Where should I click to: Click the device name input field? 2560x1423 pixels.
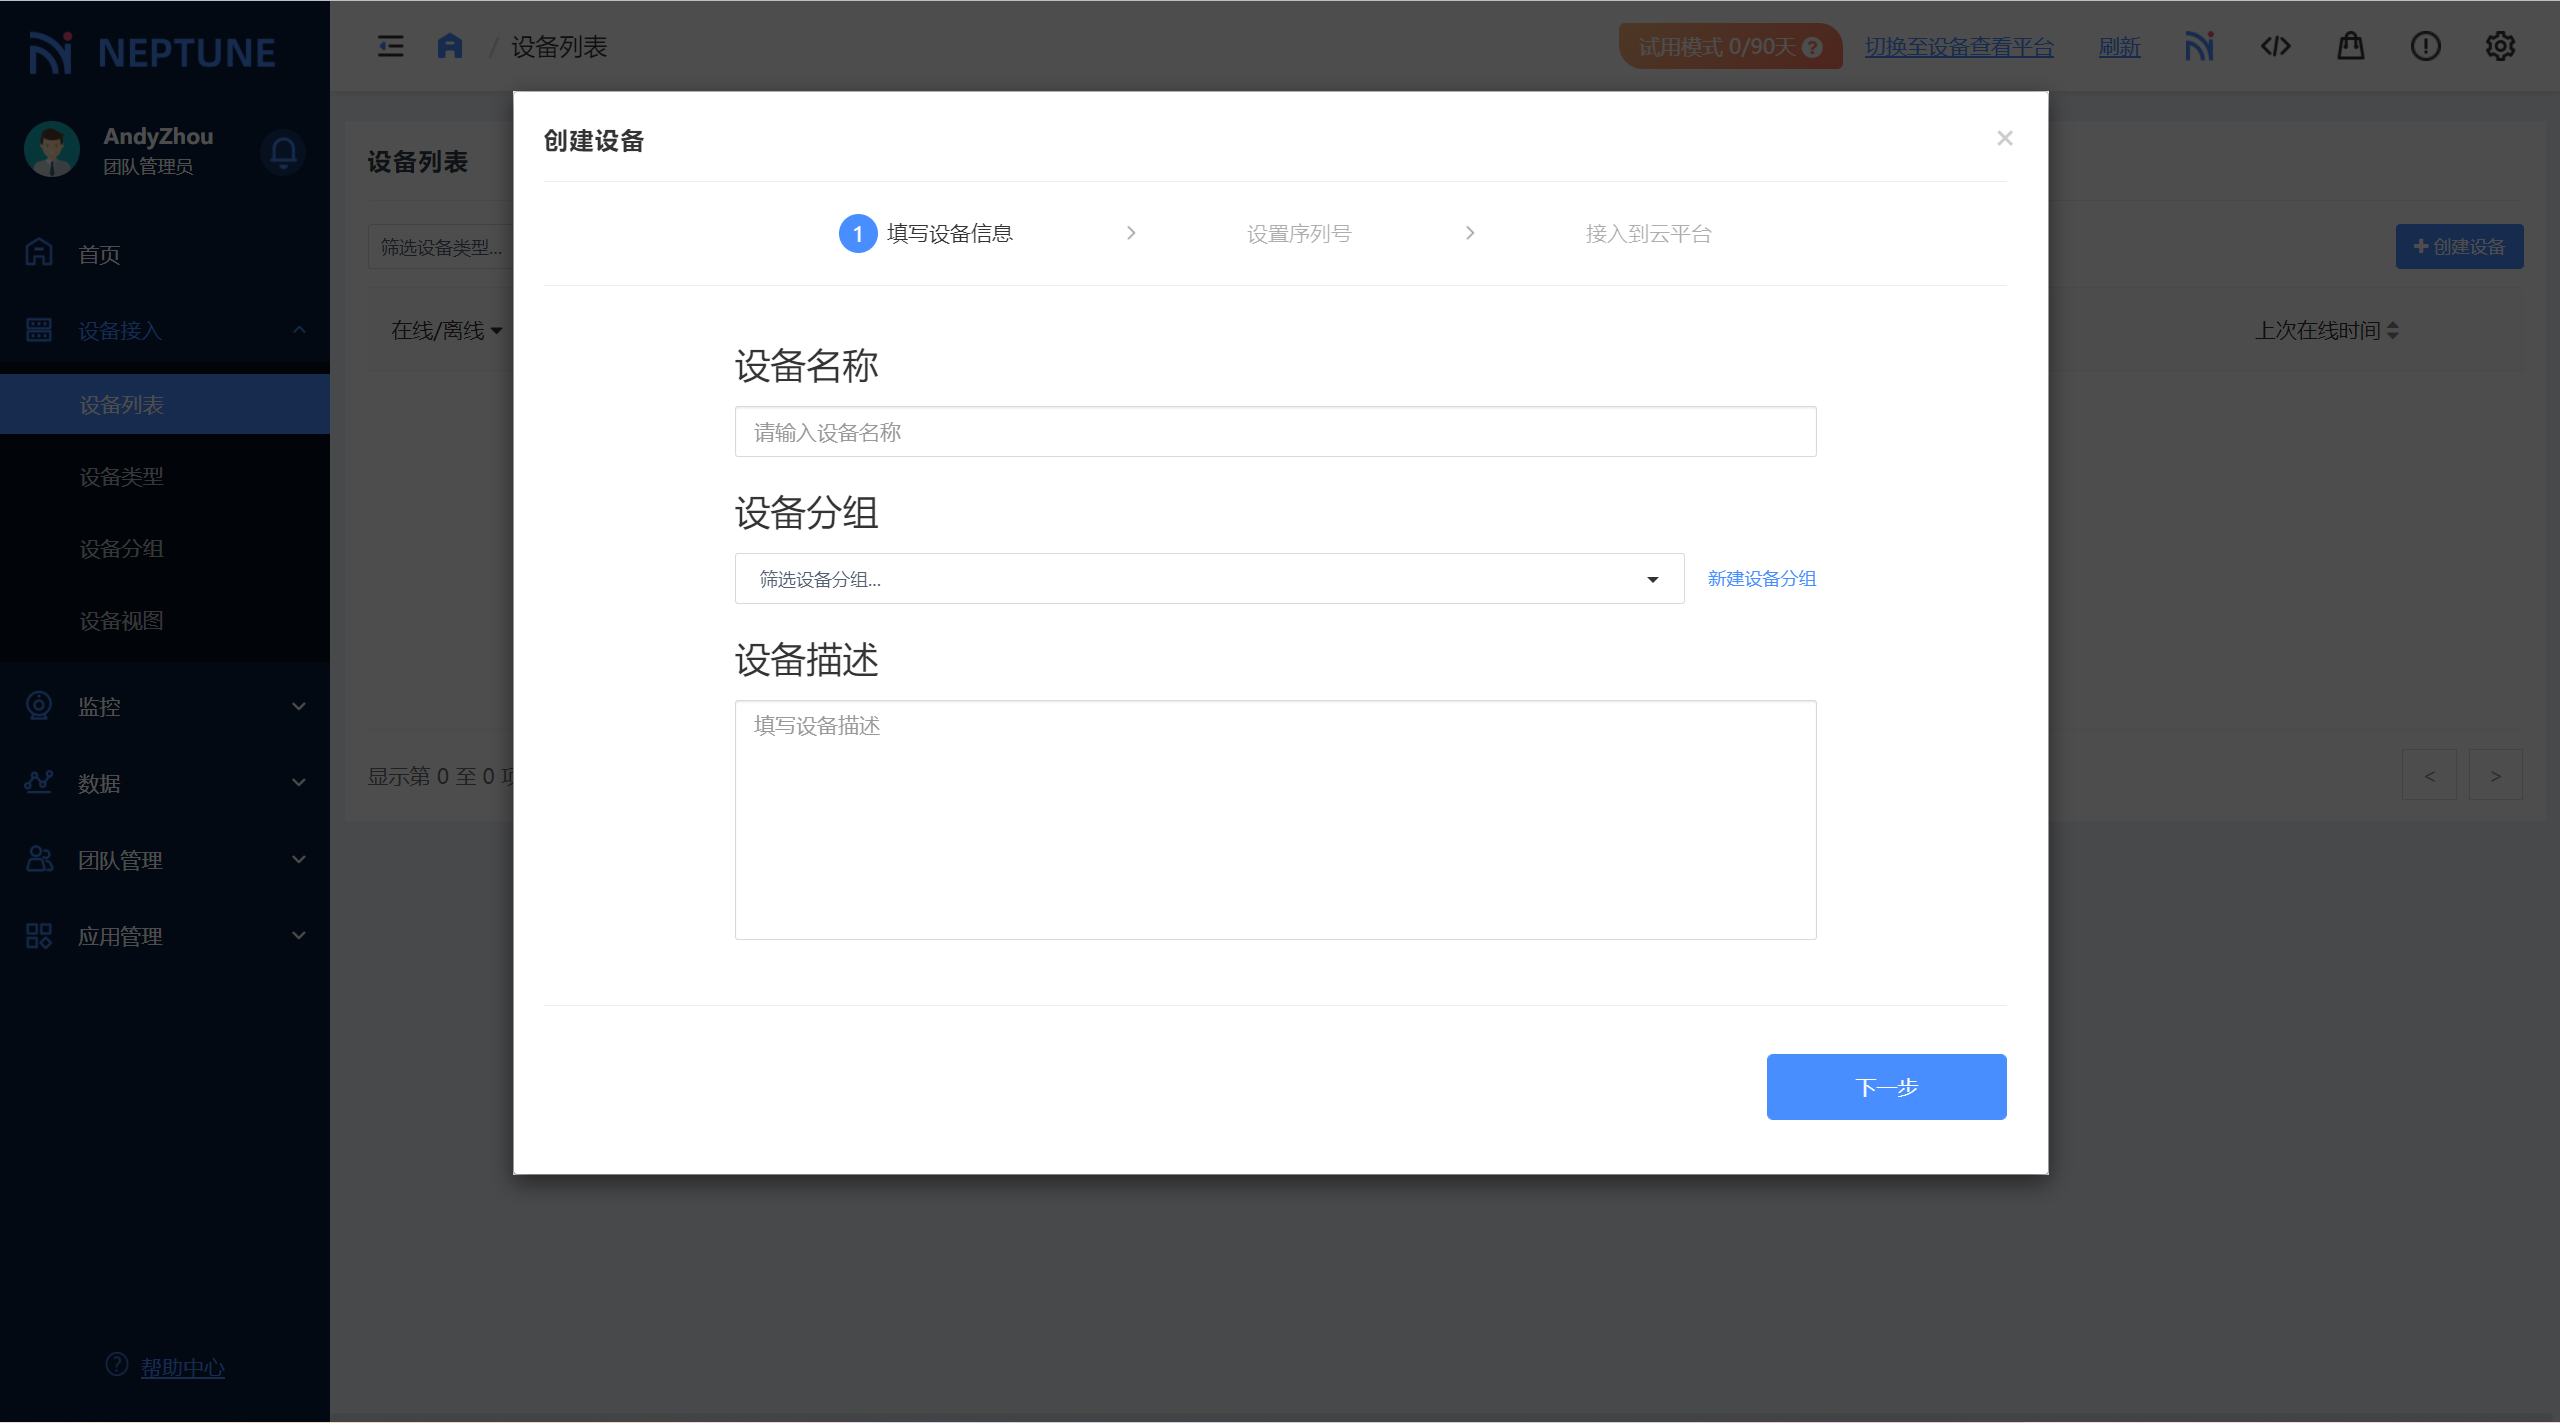point(1274,432)
